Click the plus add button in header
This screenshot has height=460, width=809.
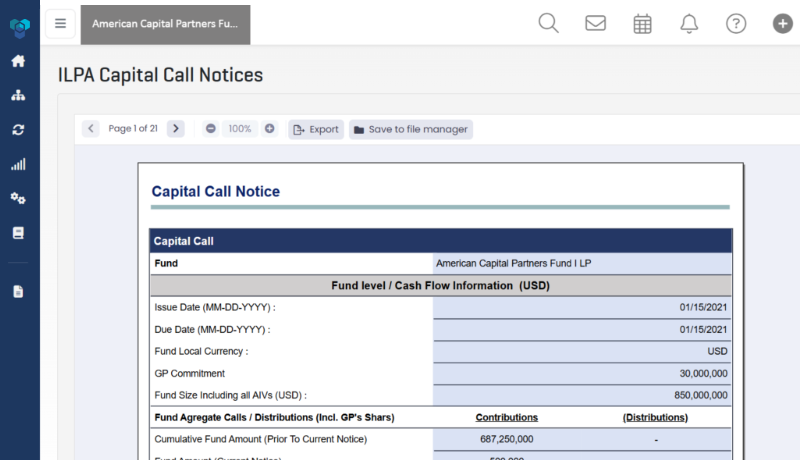783,23
